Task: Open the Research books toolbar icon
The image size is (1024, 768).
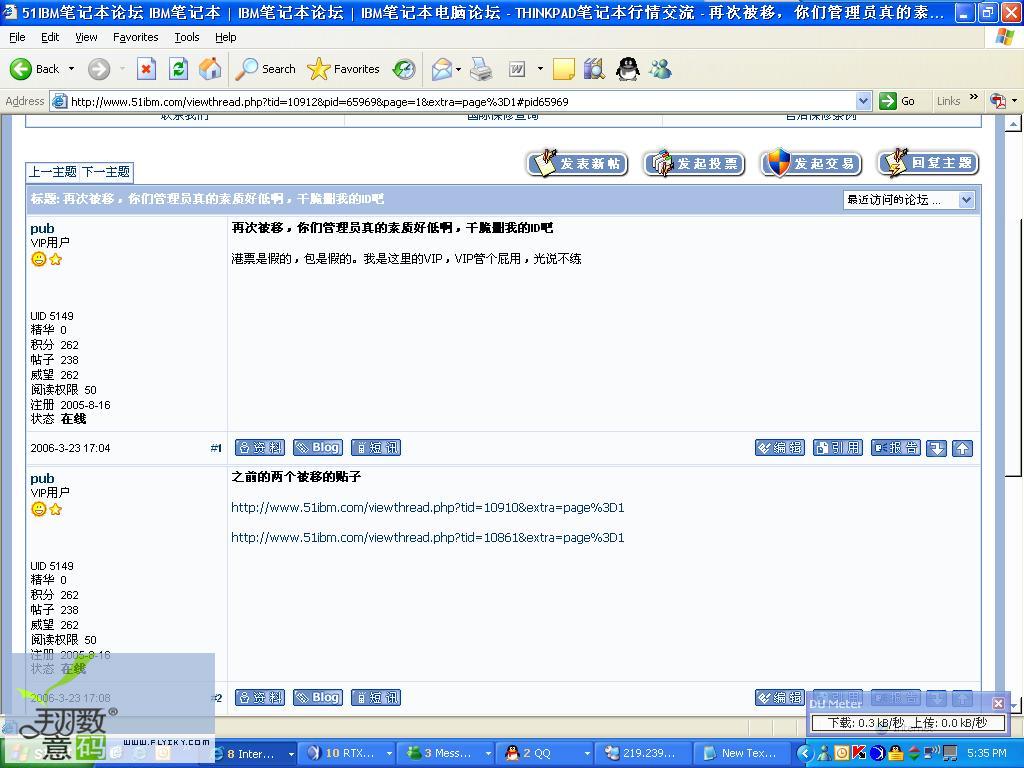Action: pos(594,69)
